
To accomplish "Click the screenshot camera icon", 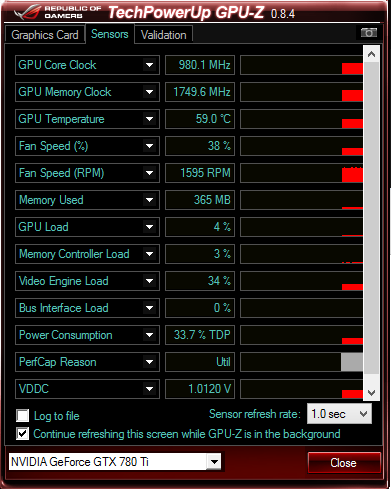I will (369, 33).
